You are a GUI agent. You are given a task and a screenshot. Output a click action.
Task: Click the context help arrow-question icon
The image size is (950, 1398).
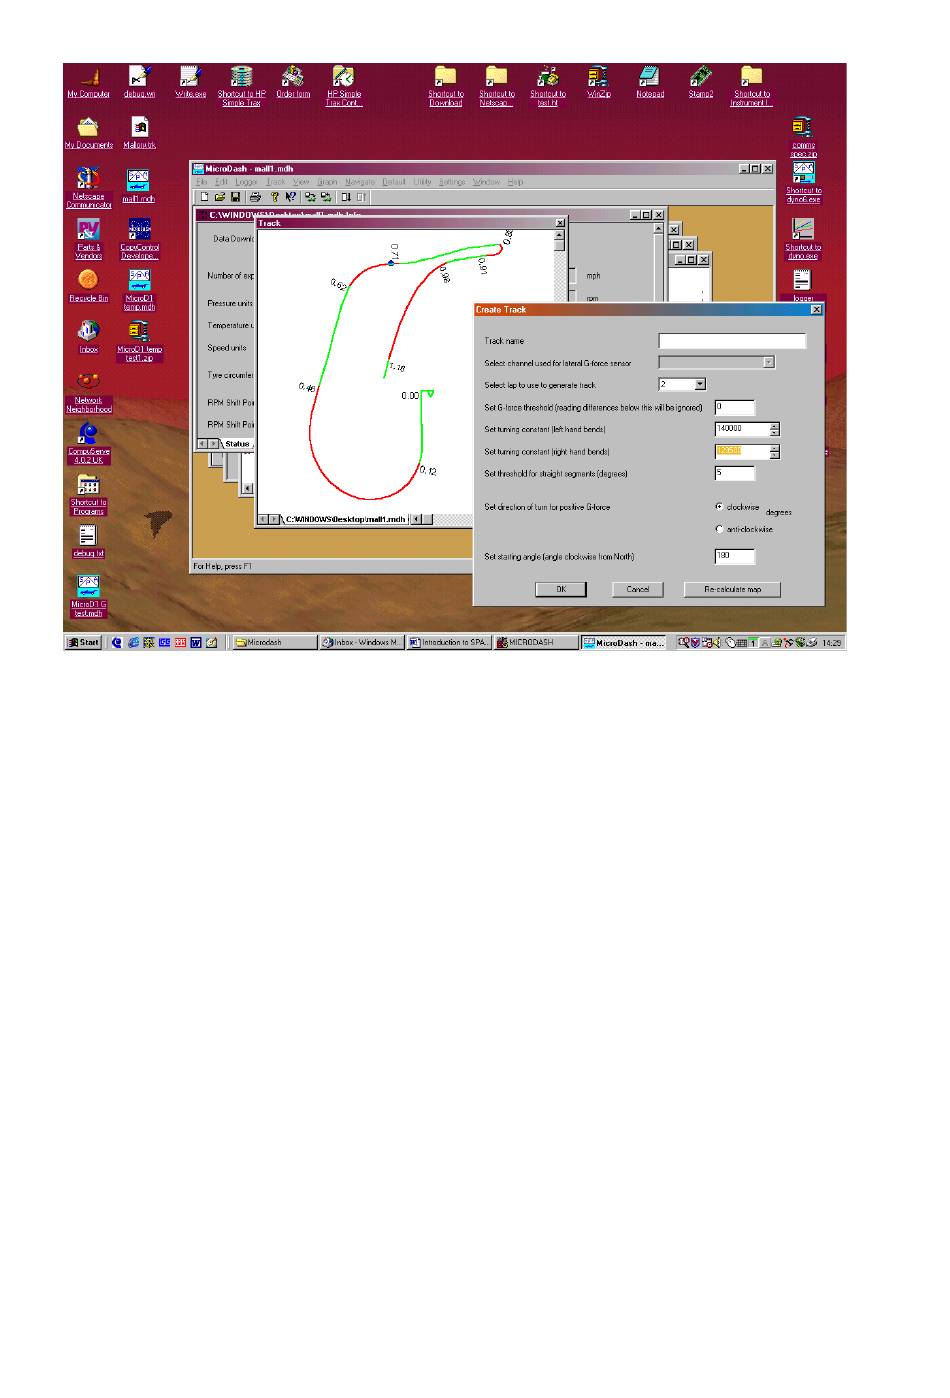[x=290, y=197]
